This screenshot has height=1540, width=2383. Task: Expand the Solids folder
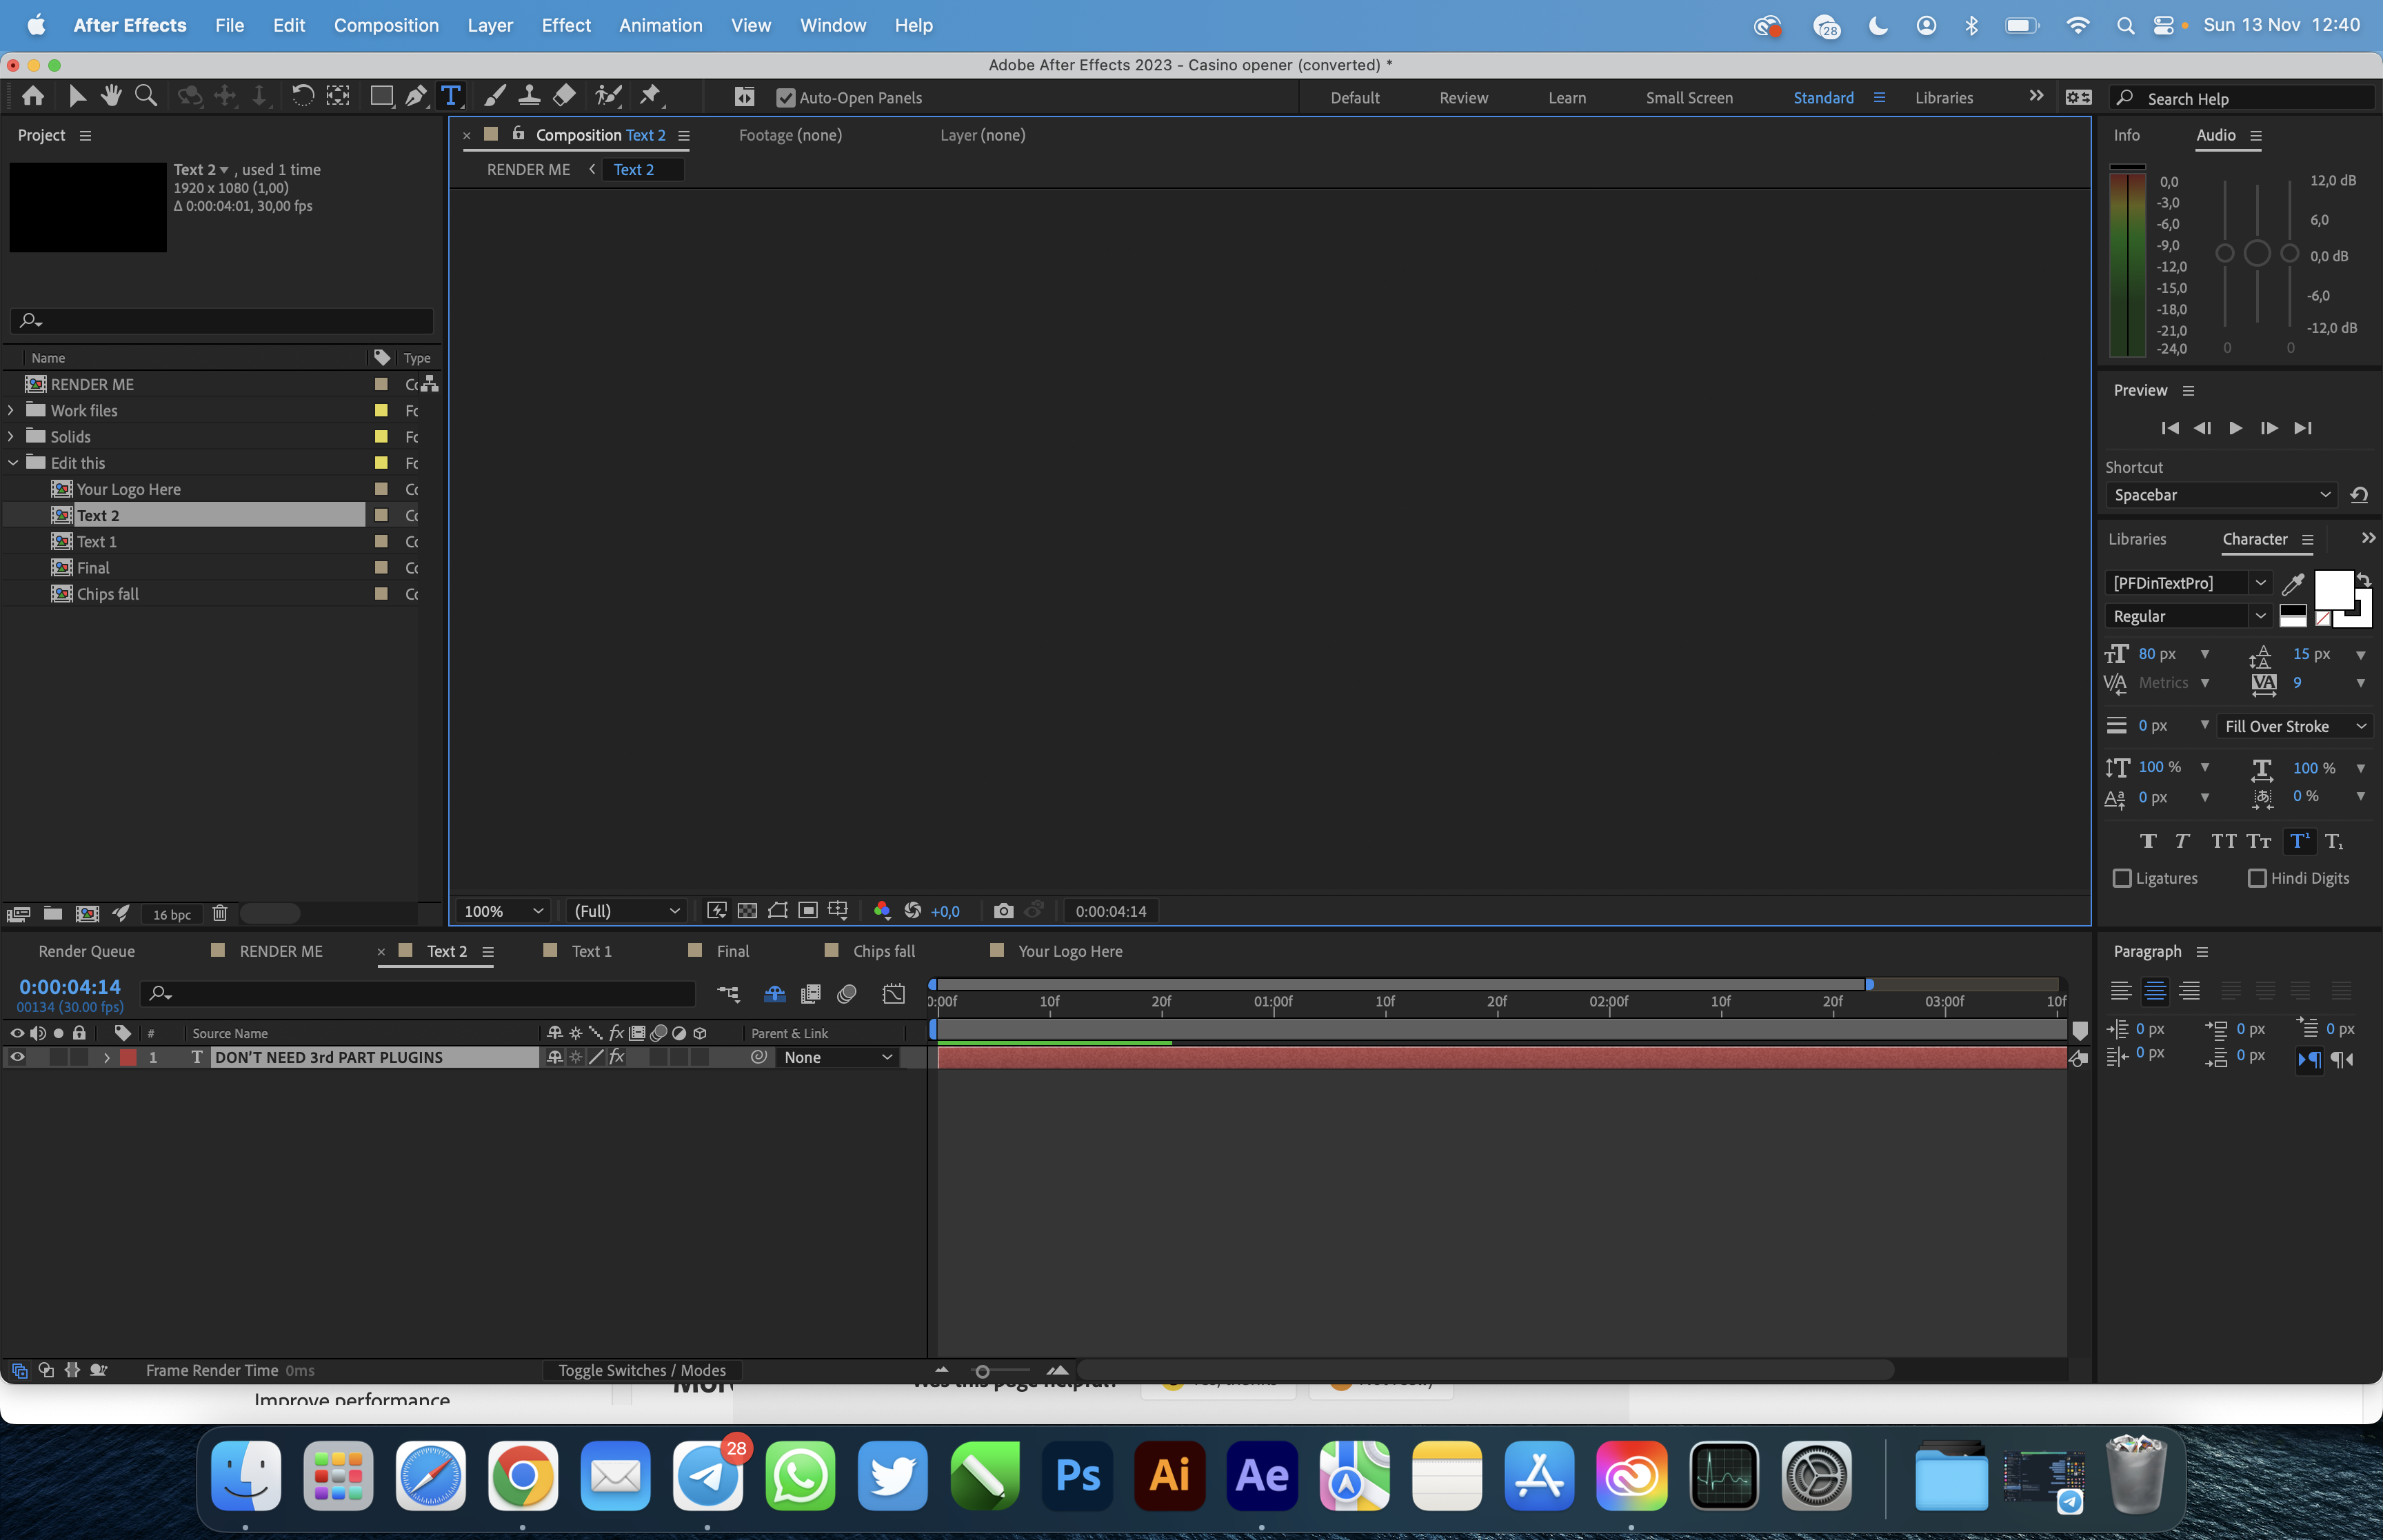point(11,436)
